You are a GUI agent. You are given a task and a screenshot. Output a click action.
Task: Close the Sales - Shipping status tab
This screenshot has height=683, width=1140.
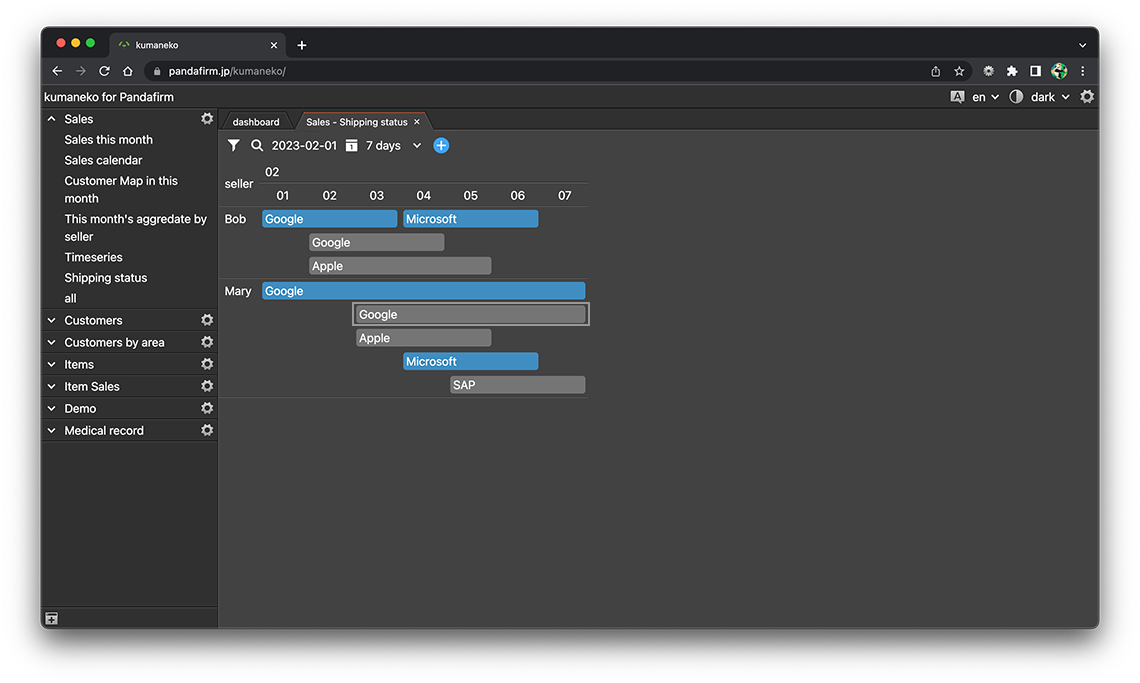417,122
